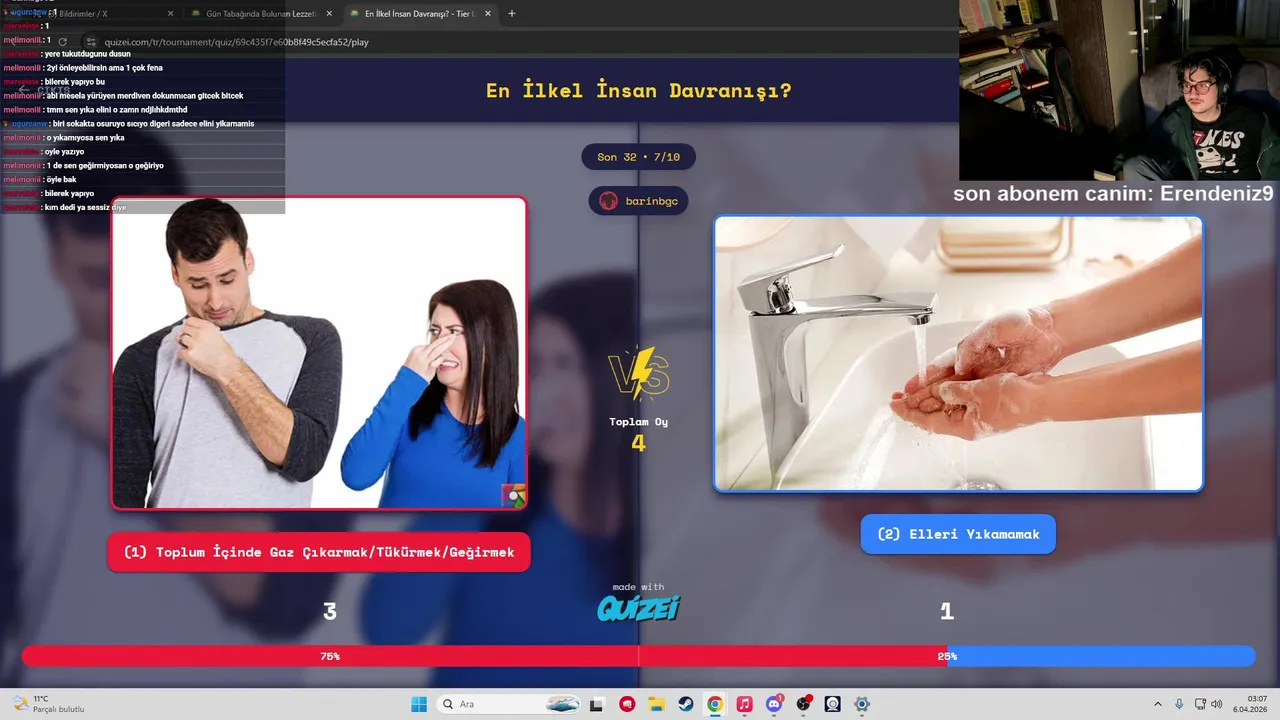Click the Toplam Oy total votes label

tap(638, 422)
